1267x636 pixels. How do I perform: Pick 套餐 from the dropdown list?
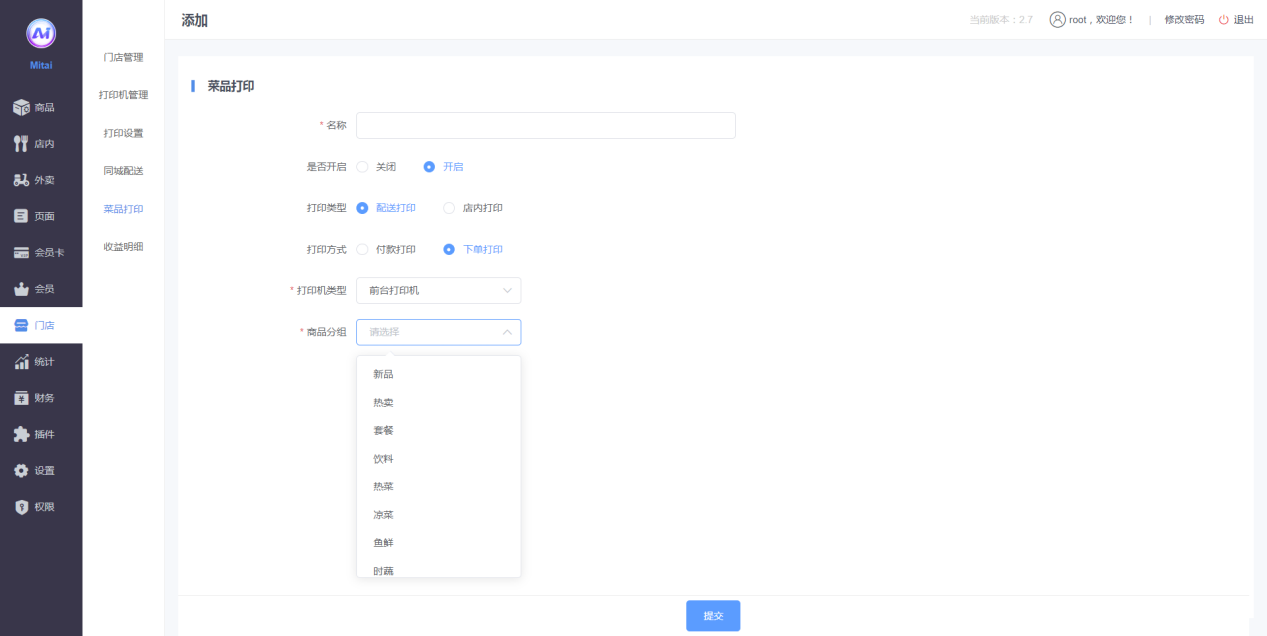383,430
